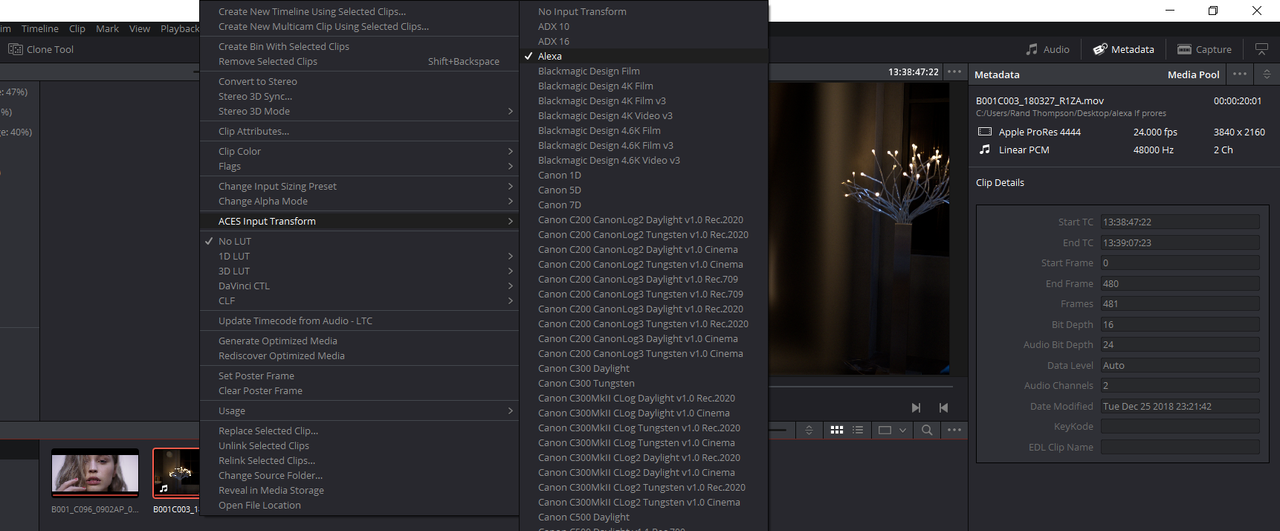Choose ADX 10 input transform

click(644, 27)
